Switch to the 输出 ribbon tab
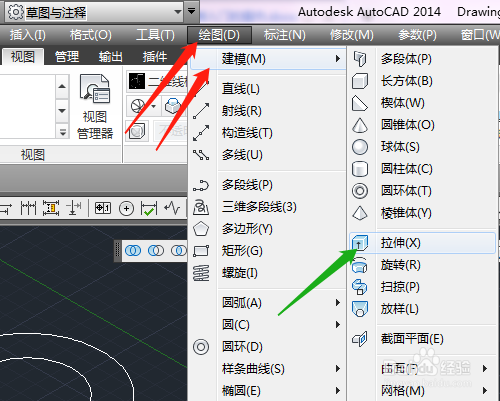 (110, 57)
